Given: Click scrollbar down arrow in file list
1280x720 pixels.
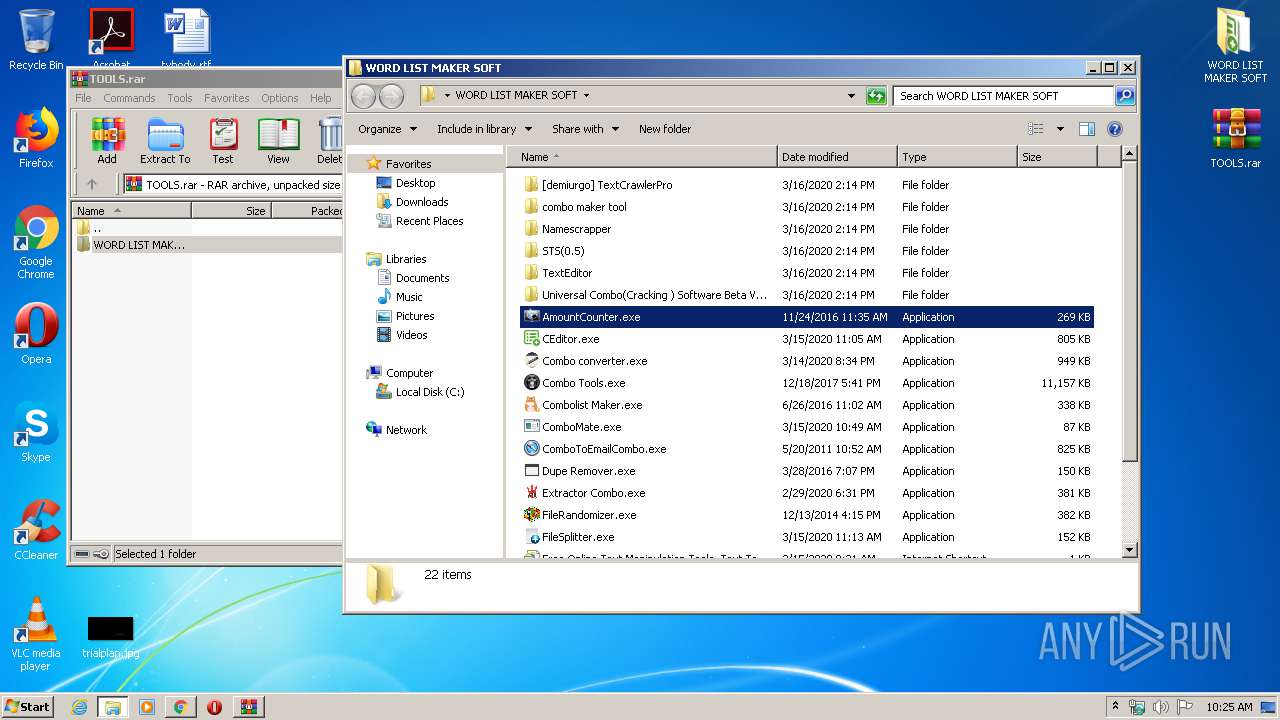Looking at the screenshot, I should pos(1129,550).
